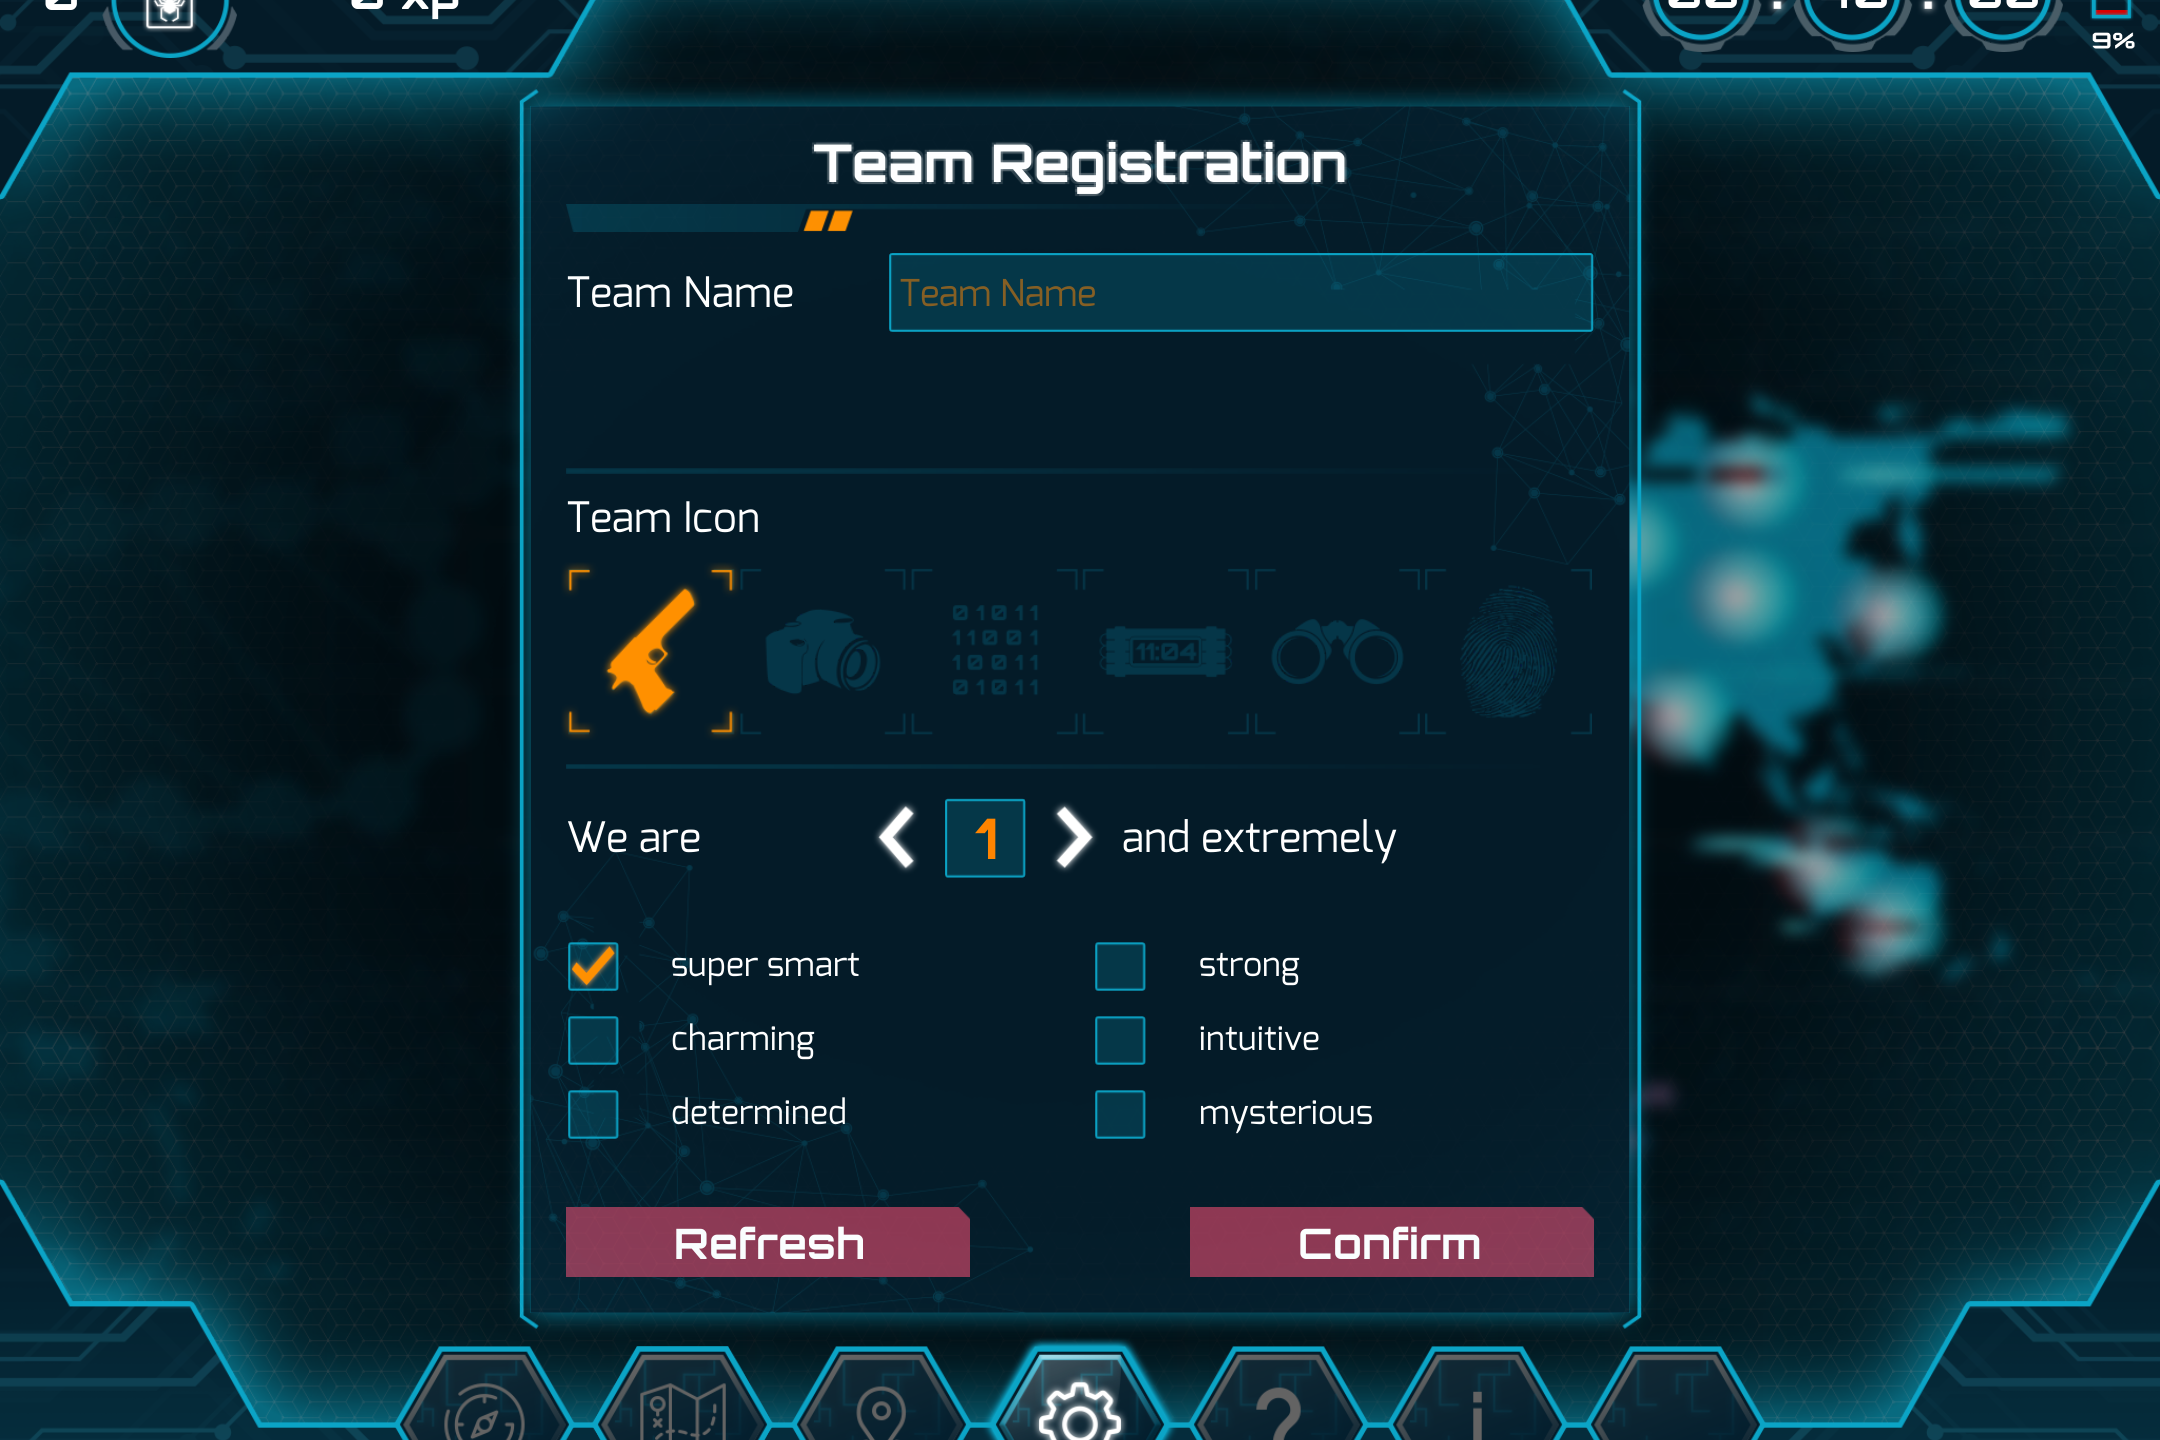This screenshot has width=2160, height=1440.
Task: Check the strong trait box
Action: [1120, 966]
